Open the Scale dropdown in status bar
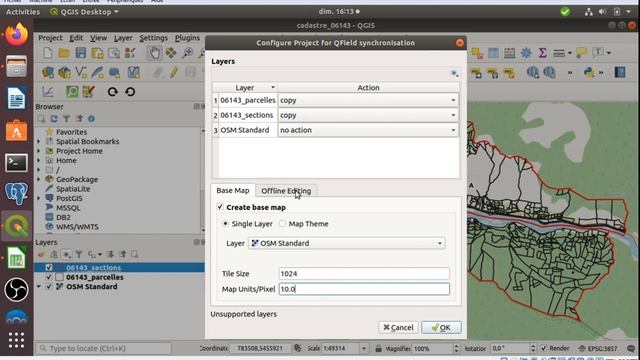This screenshot has height=360, width=640. (364, 349)
